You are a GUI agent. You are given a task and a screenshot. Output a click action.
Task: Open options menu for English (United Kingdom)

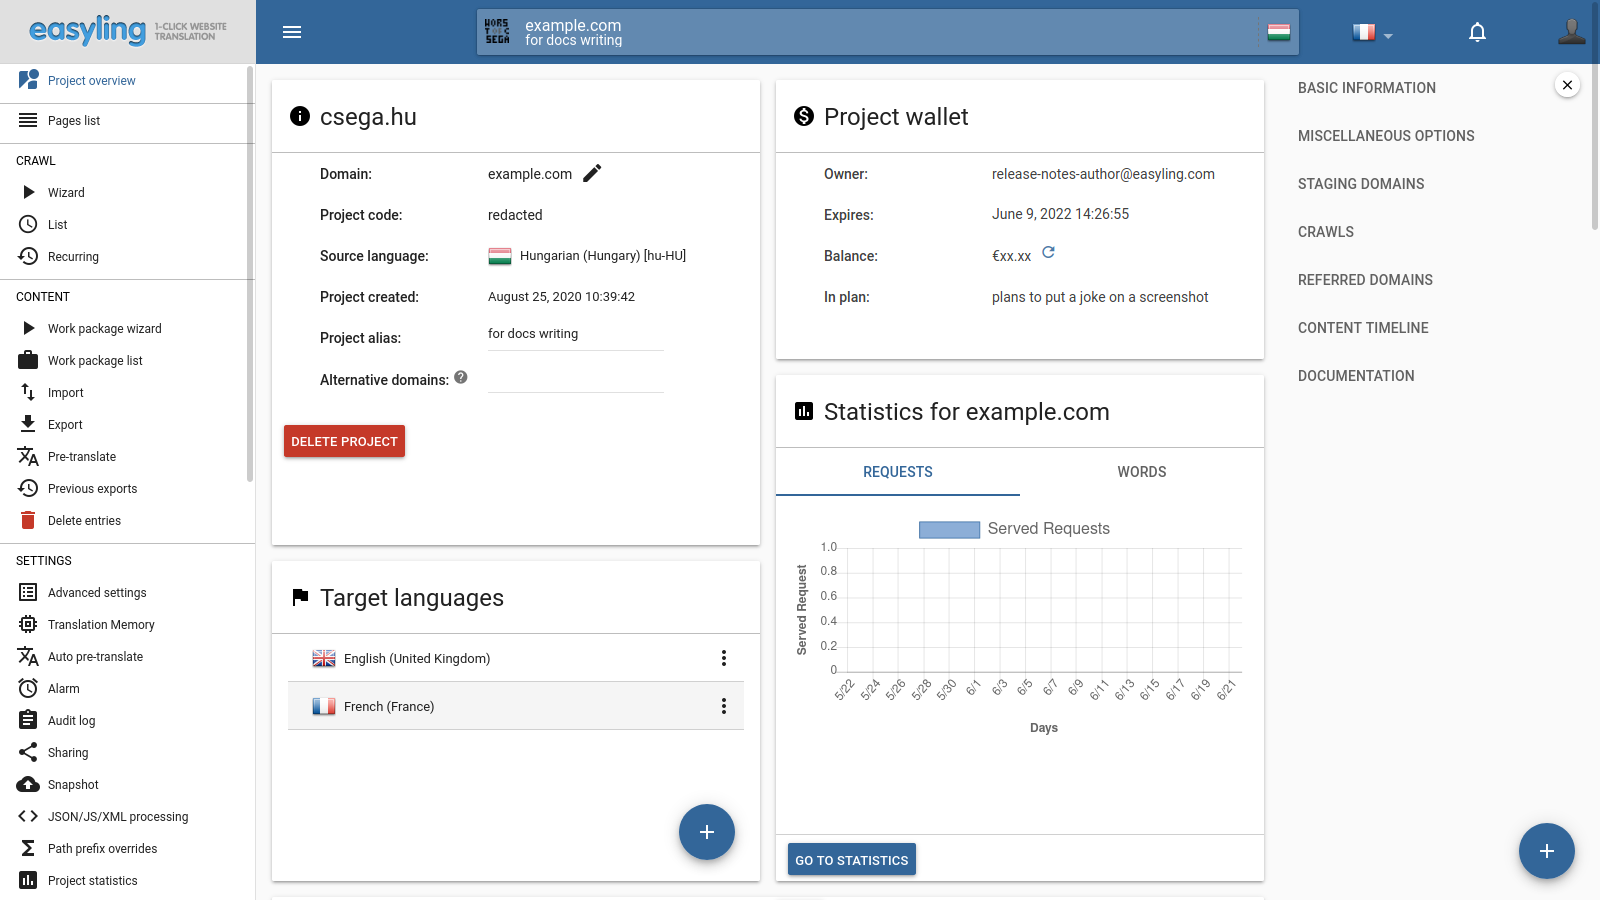pos(724,658)
